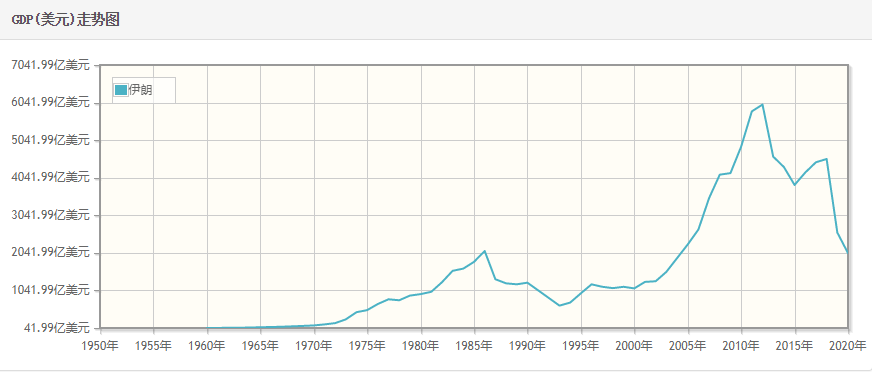Click the 1986 local peak on the line
The image size is (872, 372).
485,251
